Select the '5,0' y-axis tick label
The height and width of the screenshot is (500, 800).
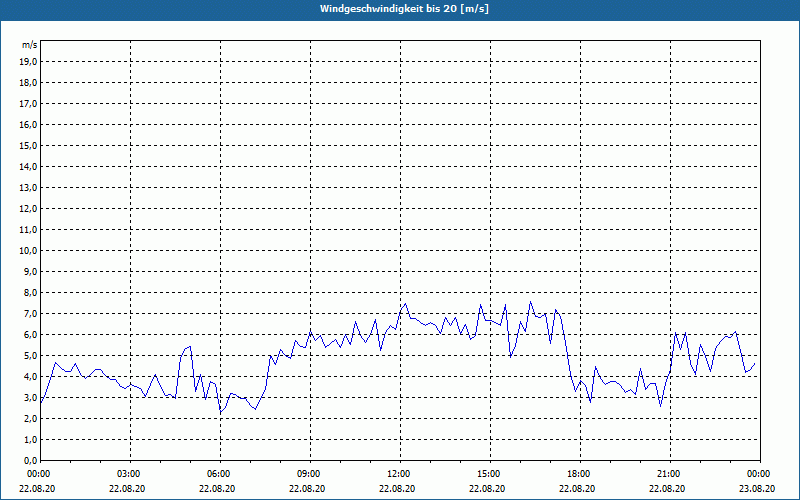(x=30, y=356)
